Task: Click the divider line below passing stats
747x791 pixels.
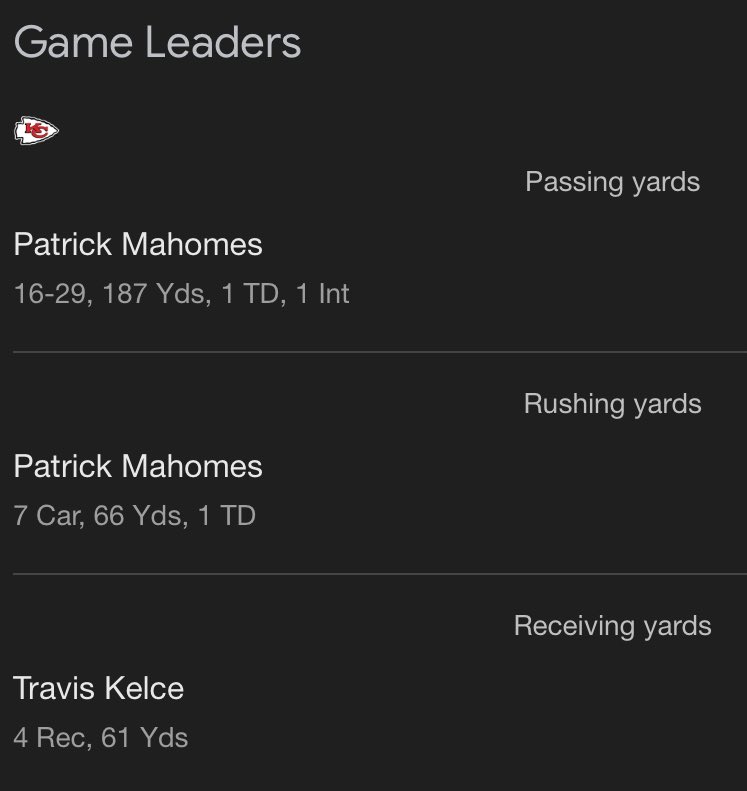Action: 380,352
